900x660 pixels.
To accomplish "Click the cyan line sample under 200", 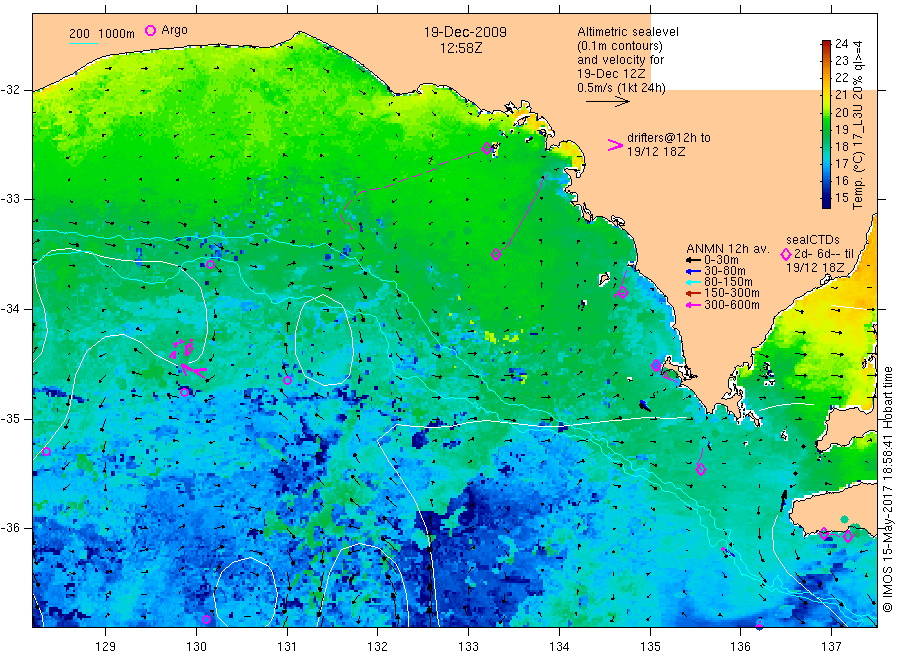I will click(x=83, y=44).
